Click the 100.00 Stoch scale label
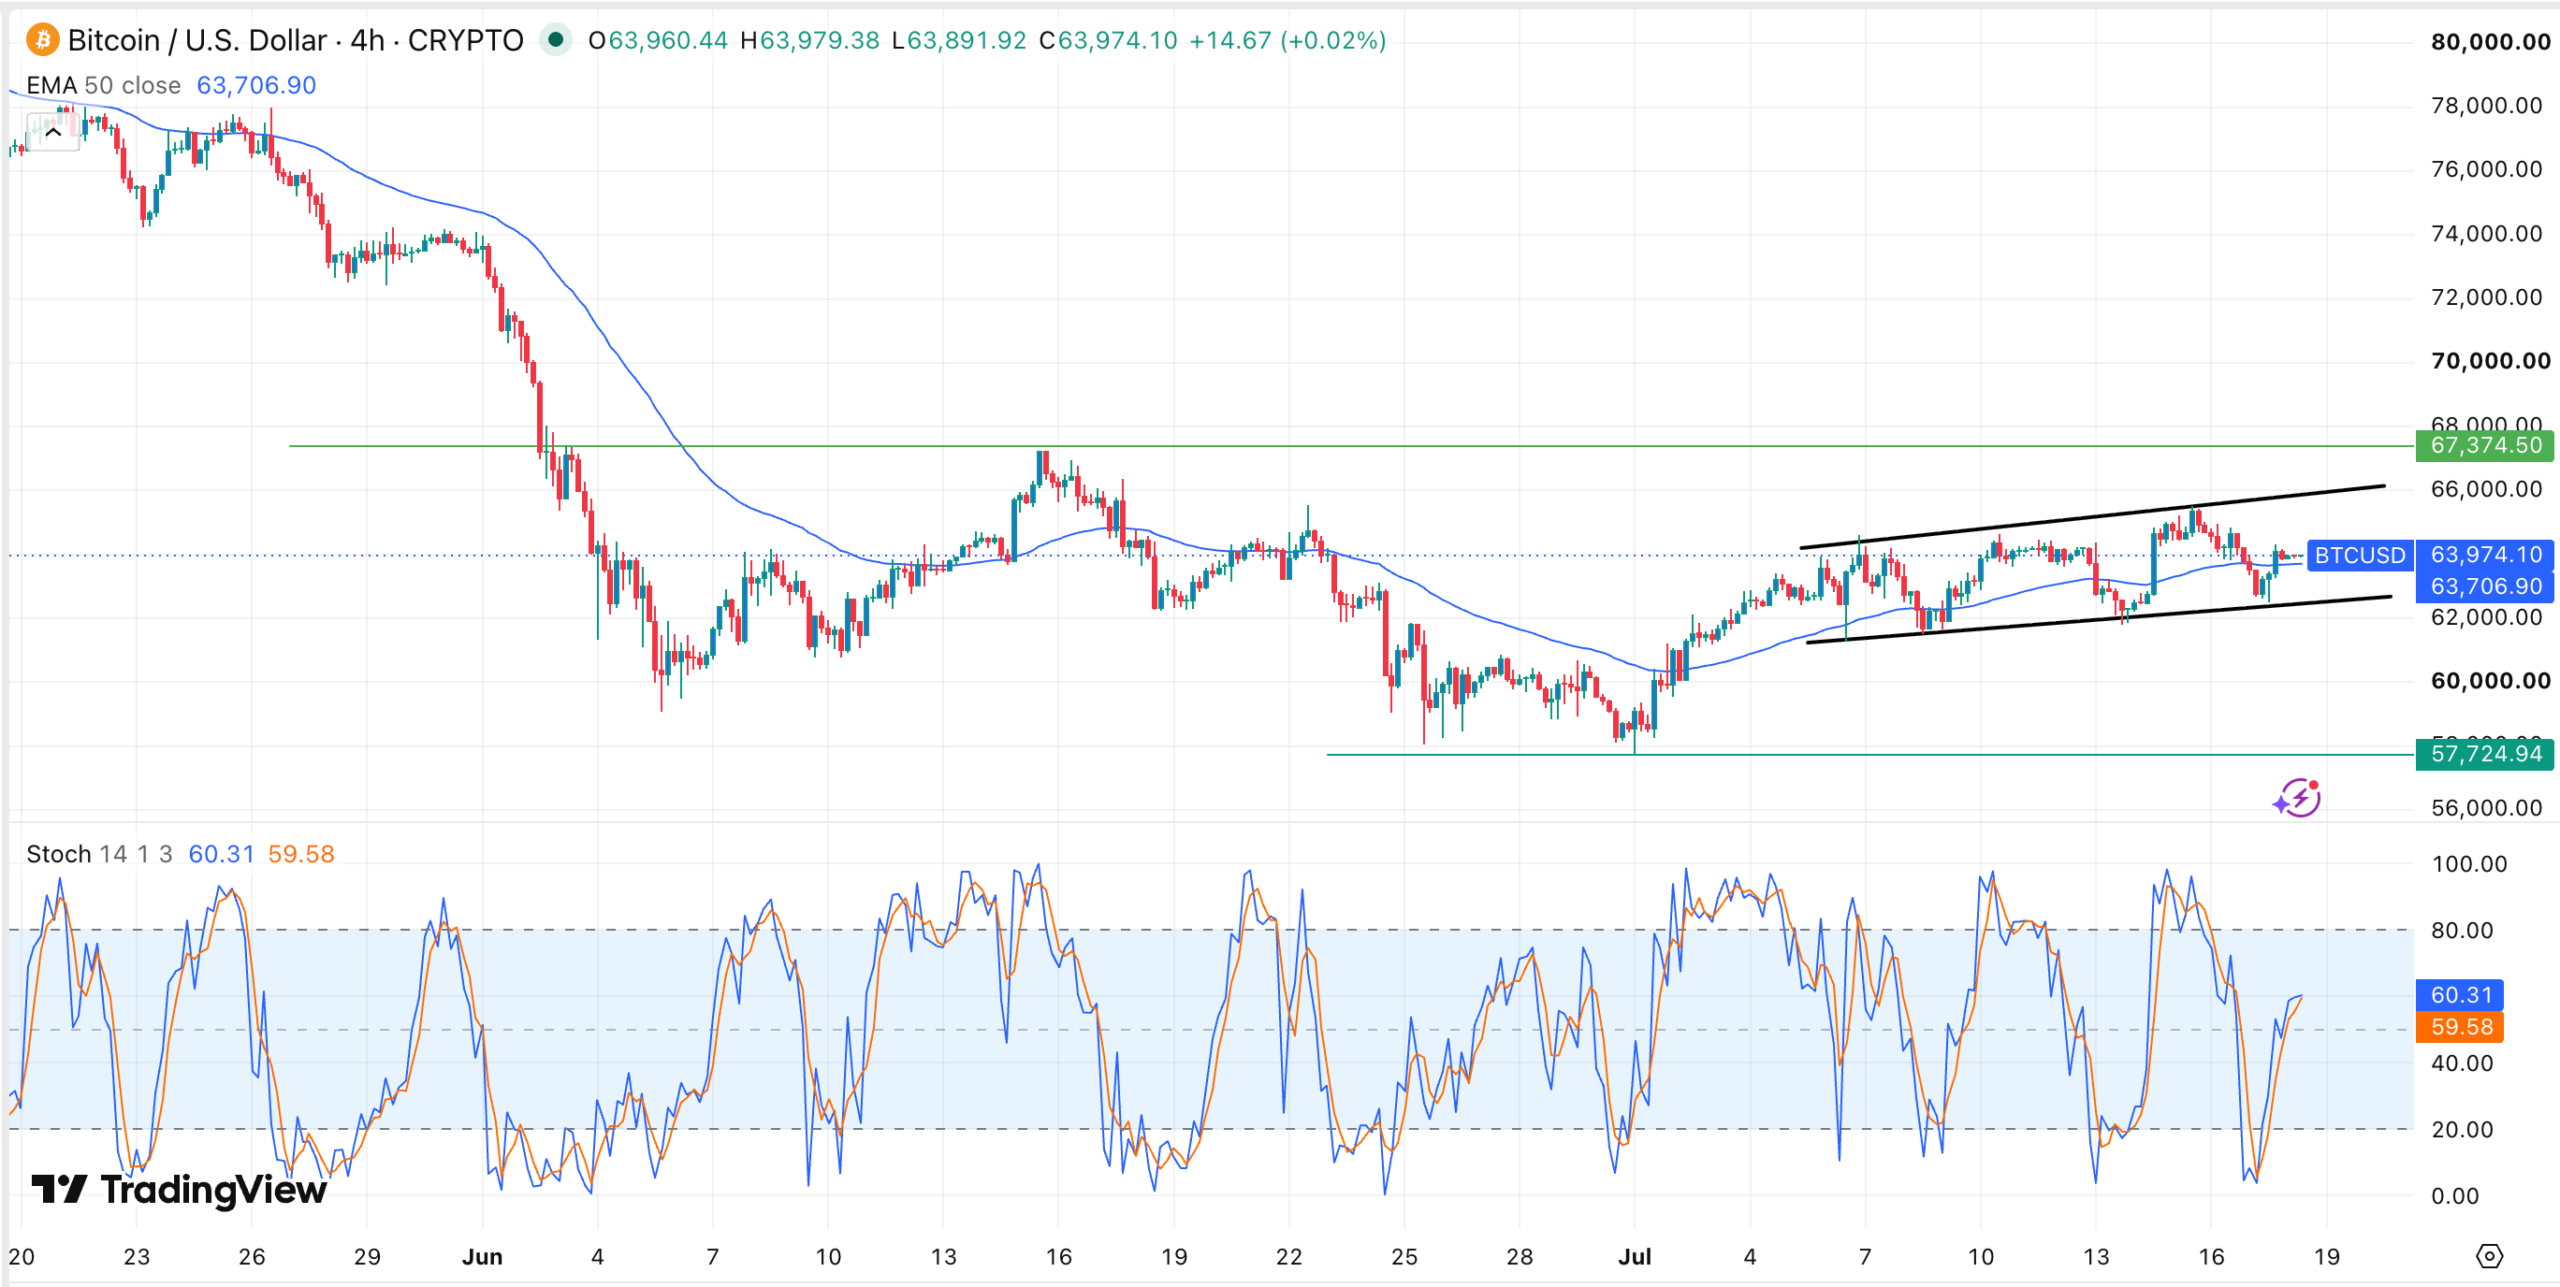The width and height of the screenshot is (2560, 1287). [2469, 864]
